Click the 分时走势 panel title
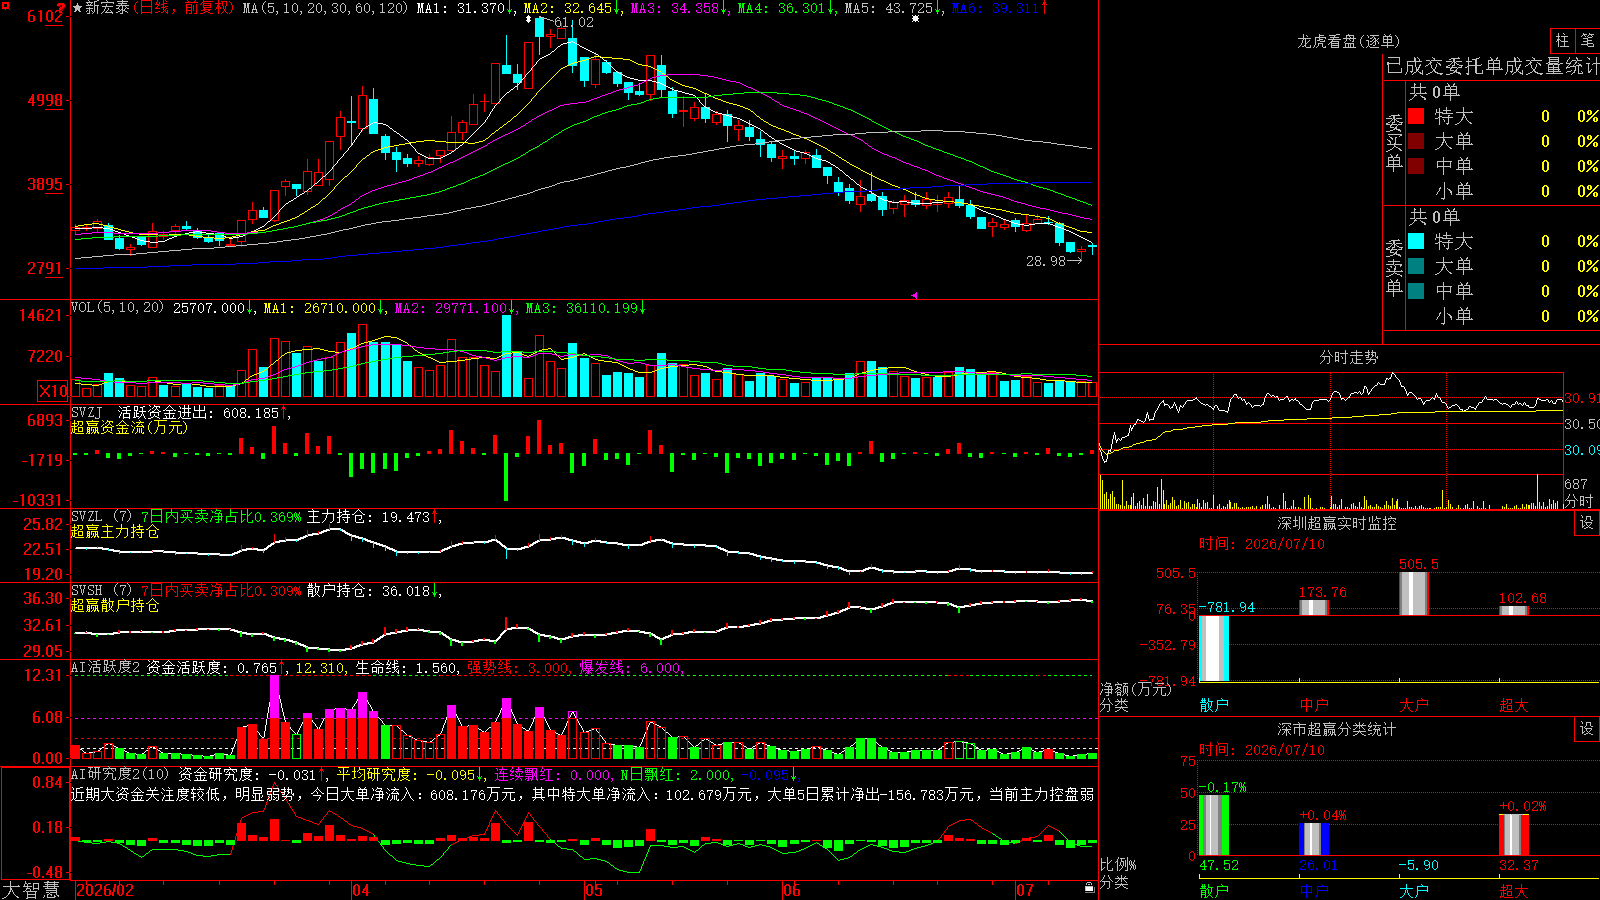Screen dimensions: 1600x900 (x=1349, y=358)
